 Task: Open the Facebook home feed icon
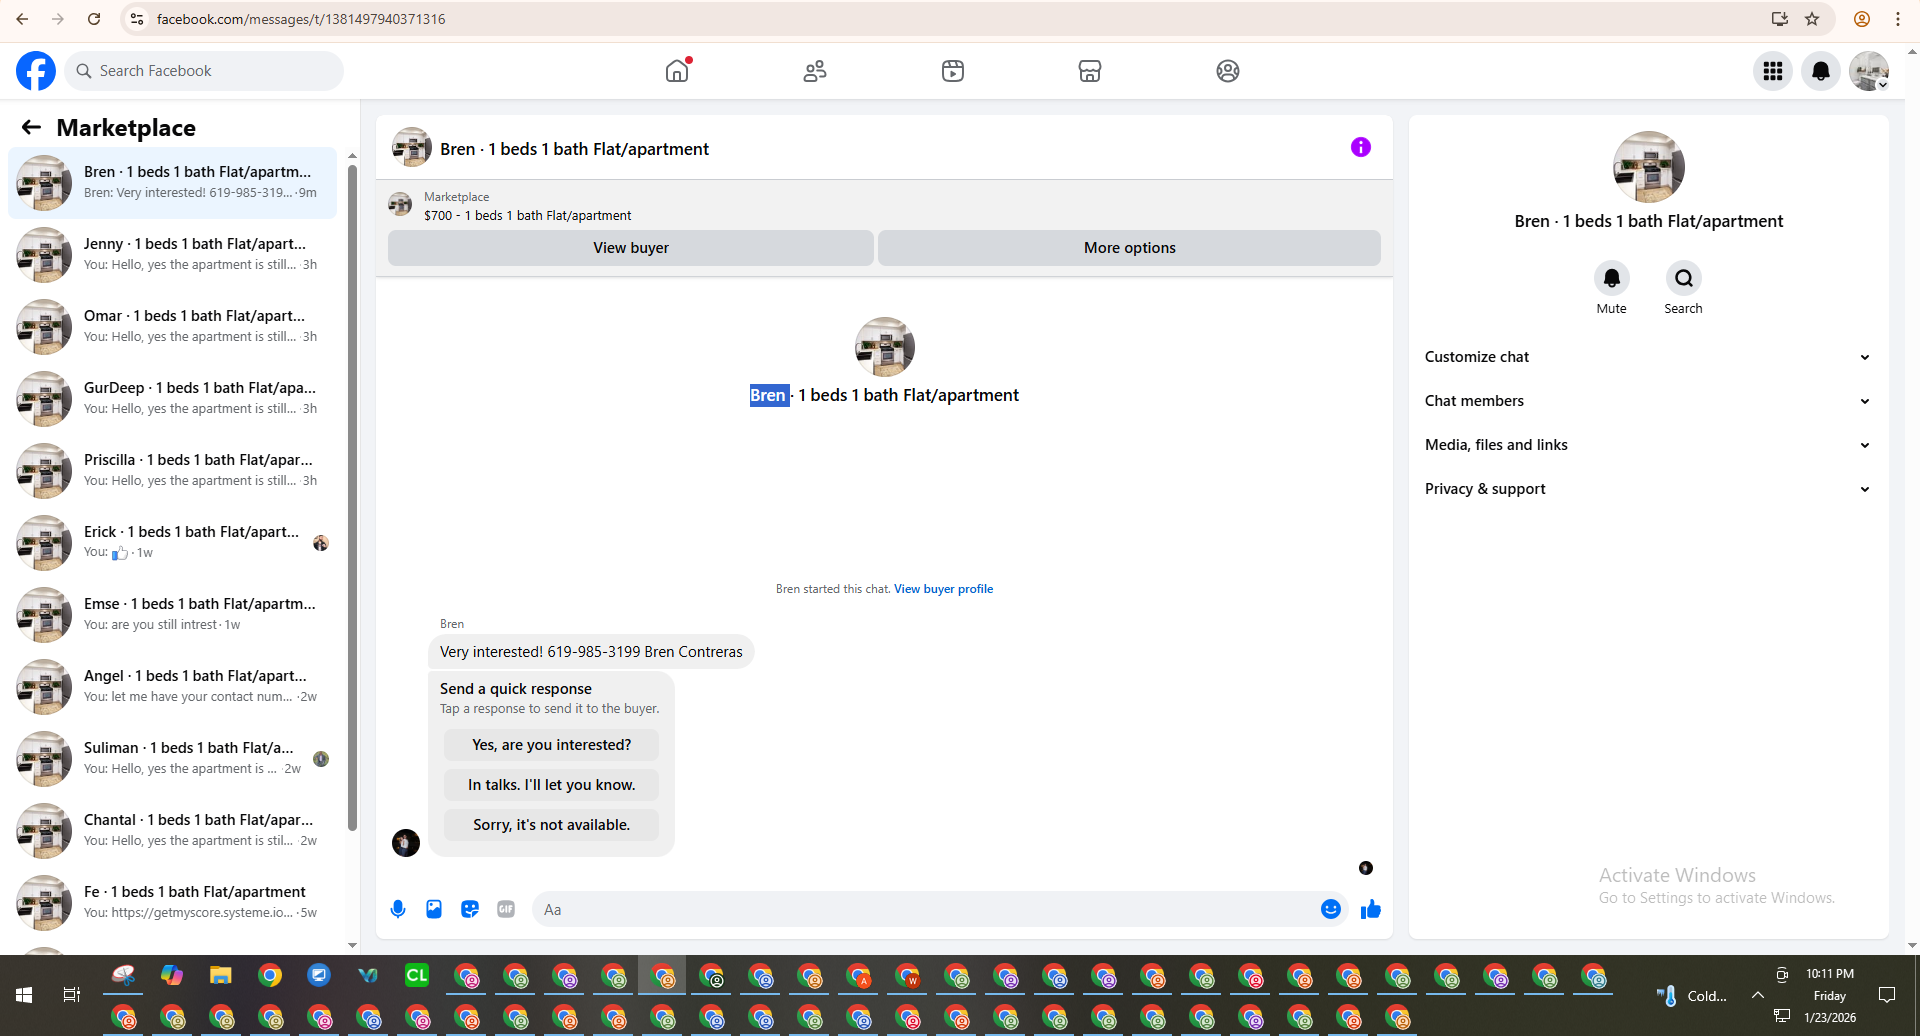point(677,71)
